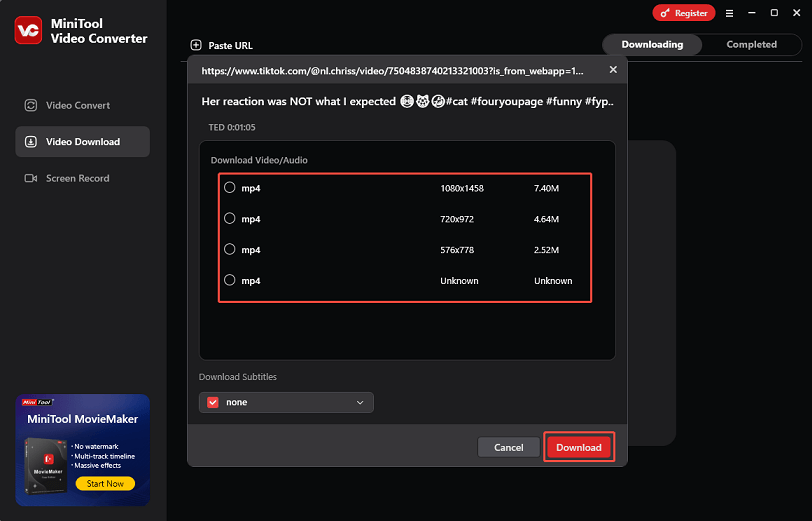The height and width of the screenshot is (521, 812).
Task: Select the 1080x1458 mp4 radio button
Action: coord(229,187)
